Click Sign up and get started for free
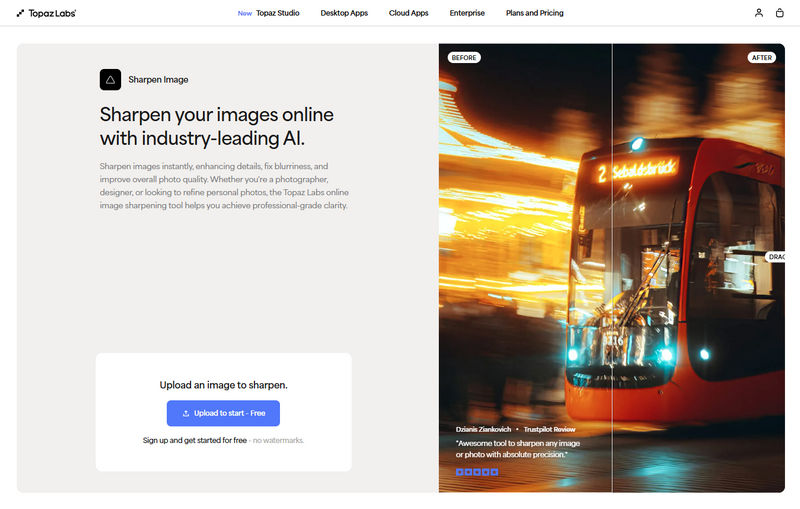 click(x=193, y=440)
